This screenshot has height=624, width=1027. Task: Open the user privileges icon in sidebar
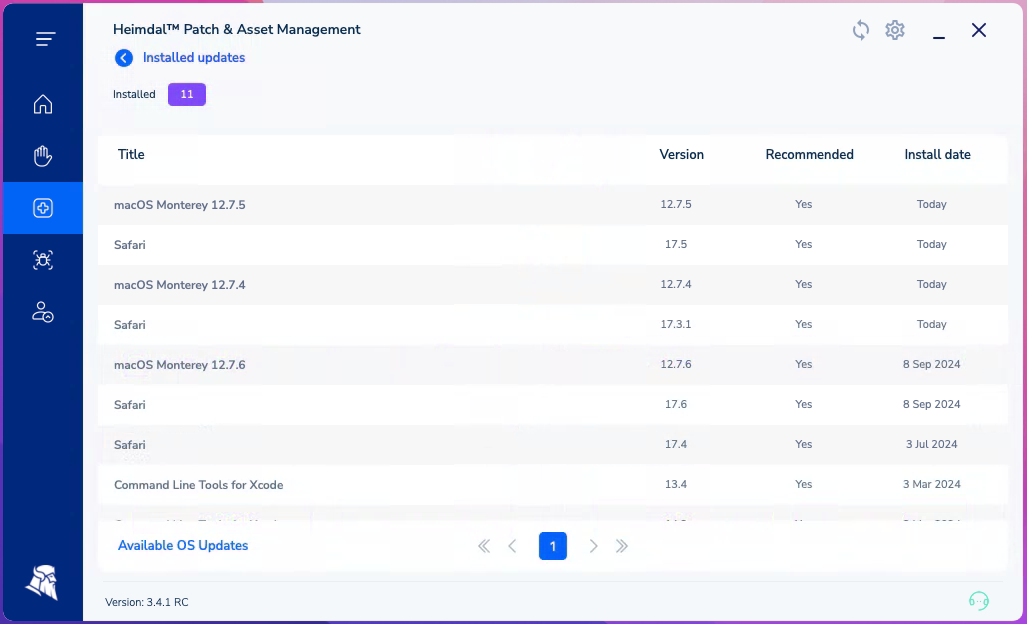43,312
